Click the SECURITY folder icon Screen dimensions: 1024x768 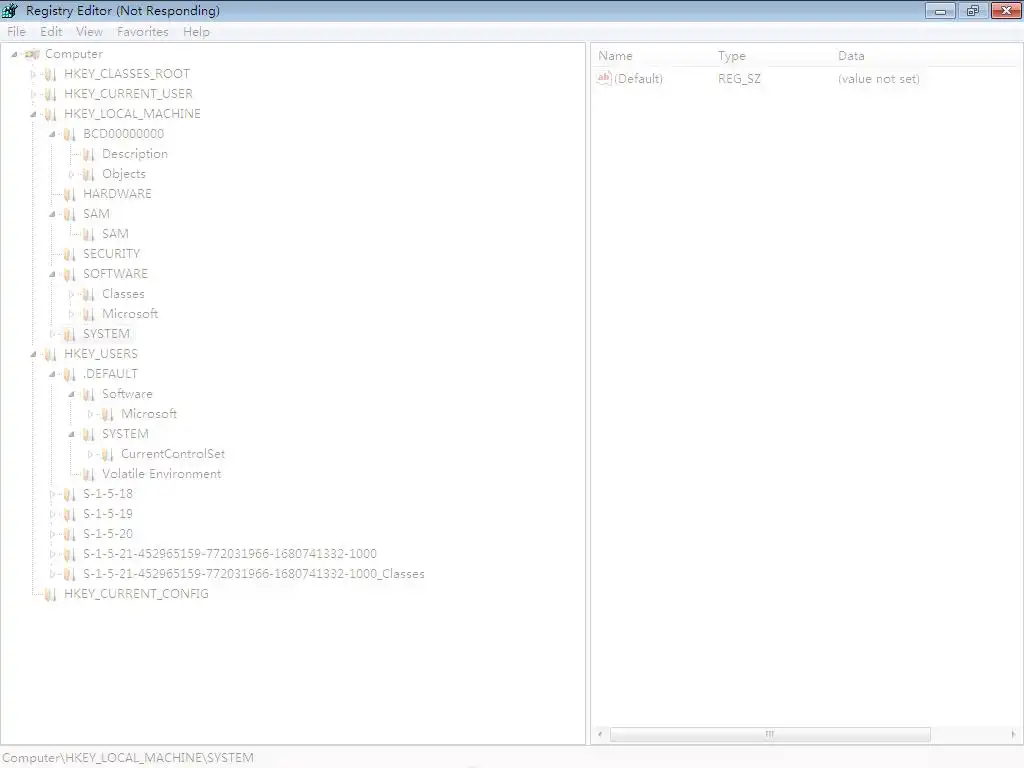[x=69, y=254]
